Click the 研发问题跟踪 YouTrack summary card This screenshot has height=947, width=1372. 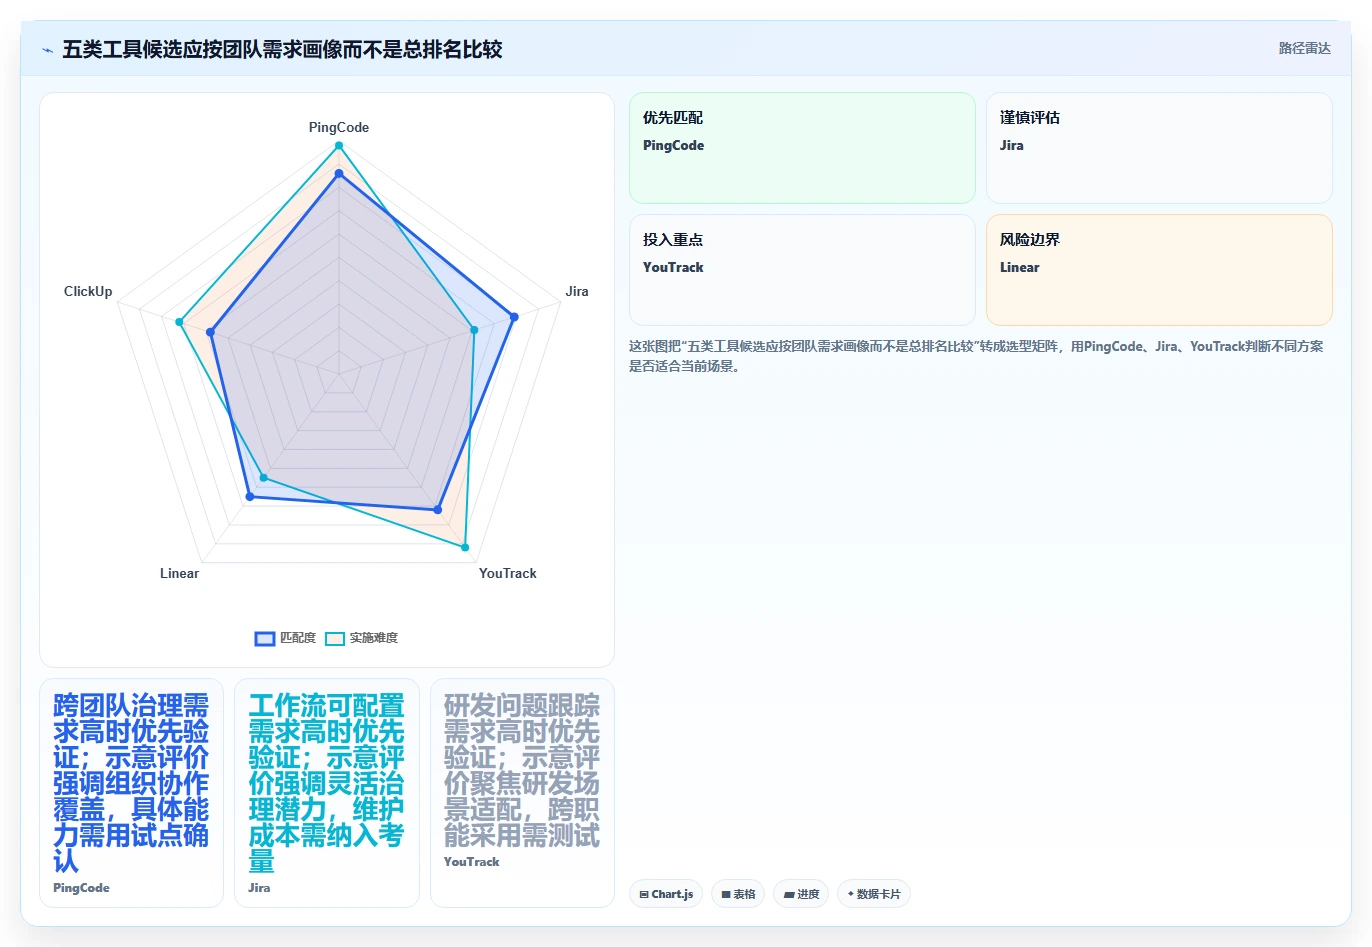point(522,793)
